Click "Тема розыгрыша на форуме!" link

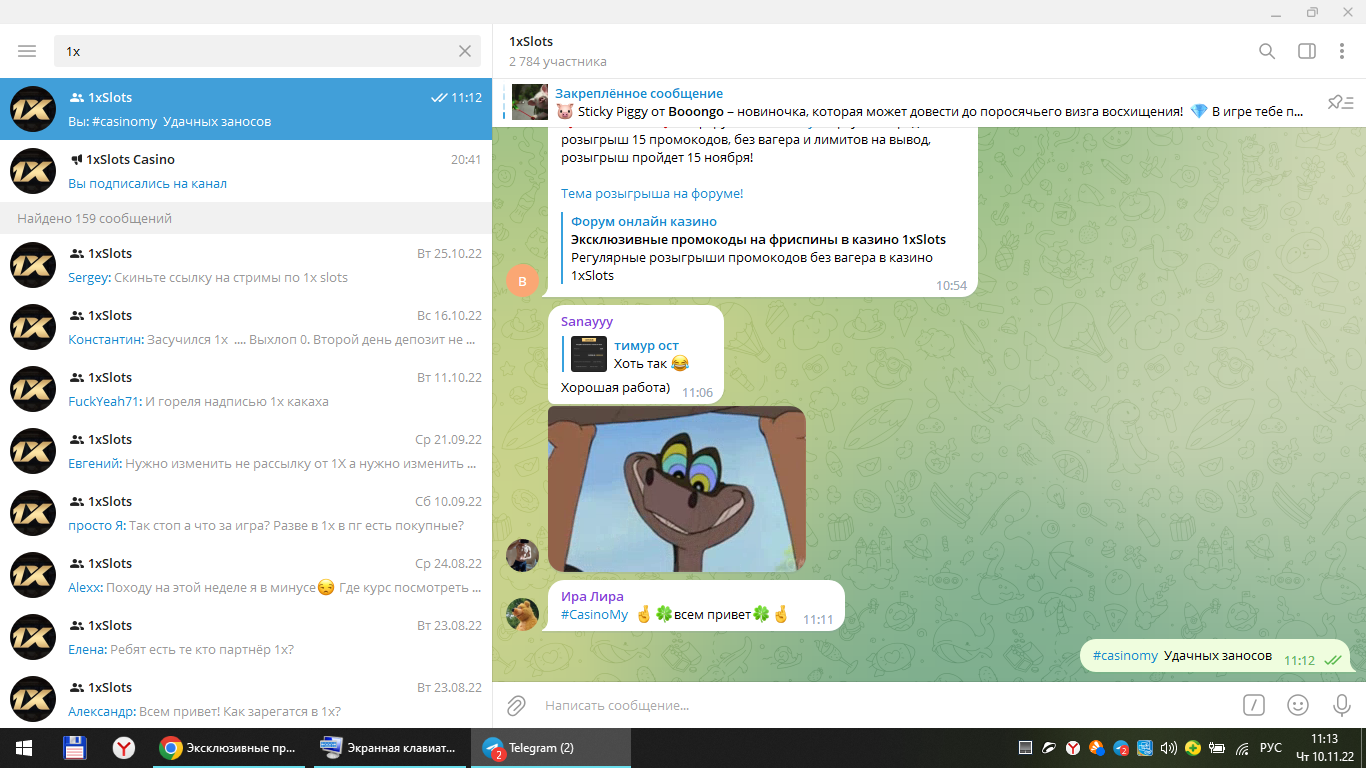[652, 193]
